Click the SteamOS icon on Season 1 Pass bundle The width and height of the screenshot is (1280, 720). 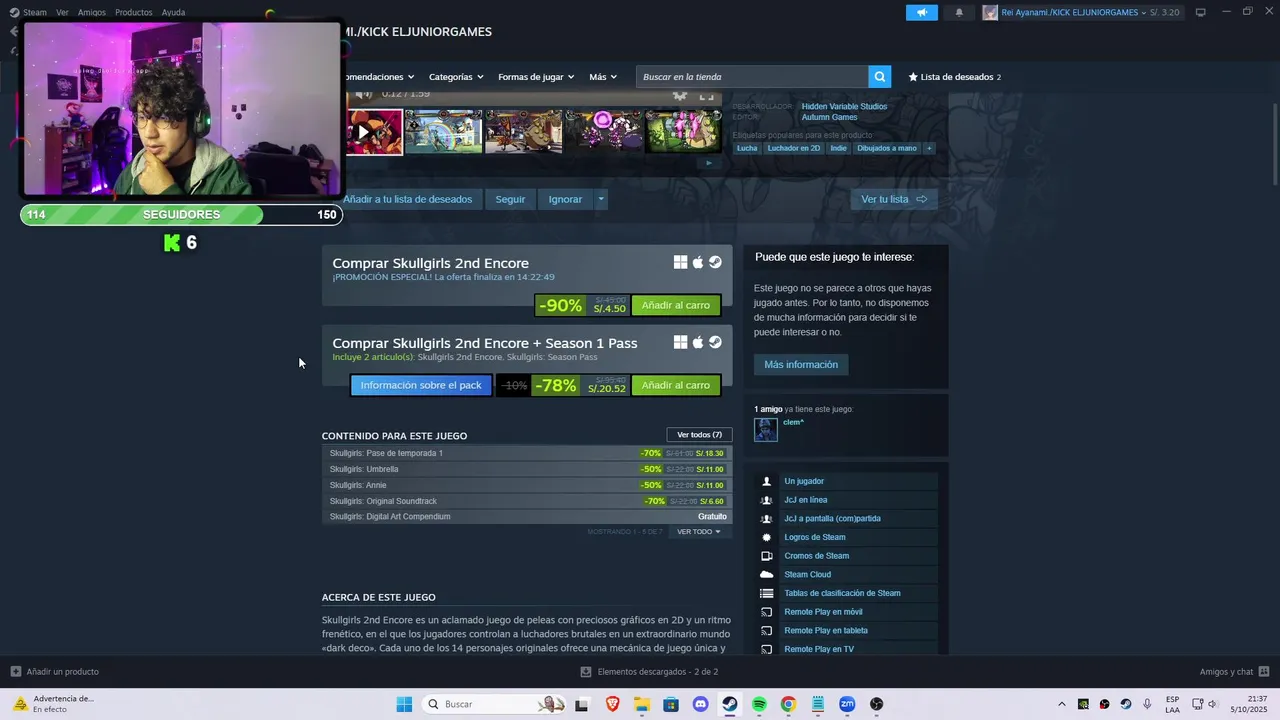pos(715,342)
